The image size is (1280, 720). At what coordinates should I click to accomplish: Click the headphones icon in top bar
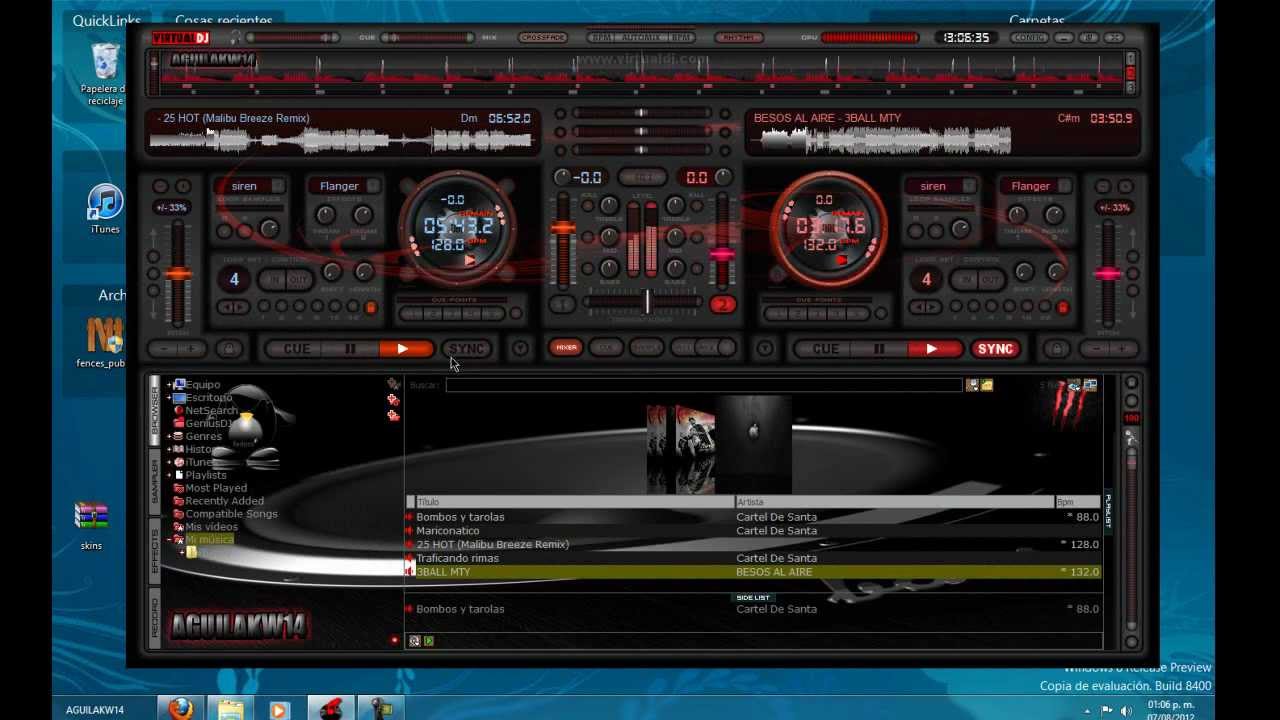[236, 38]
